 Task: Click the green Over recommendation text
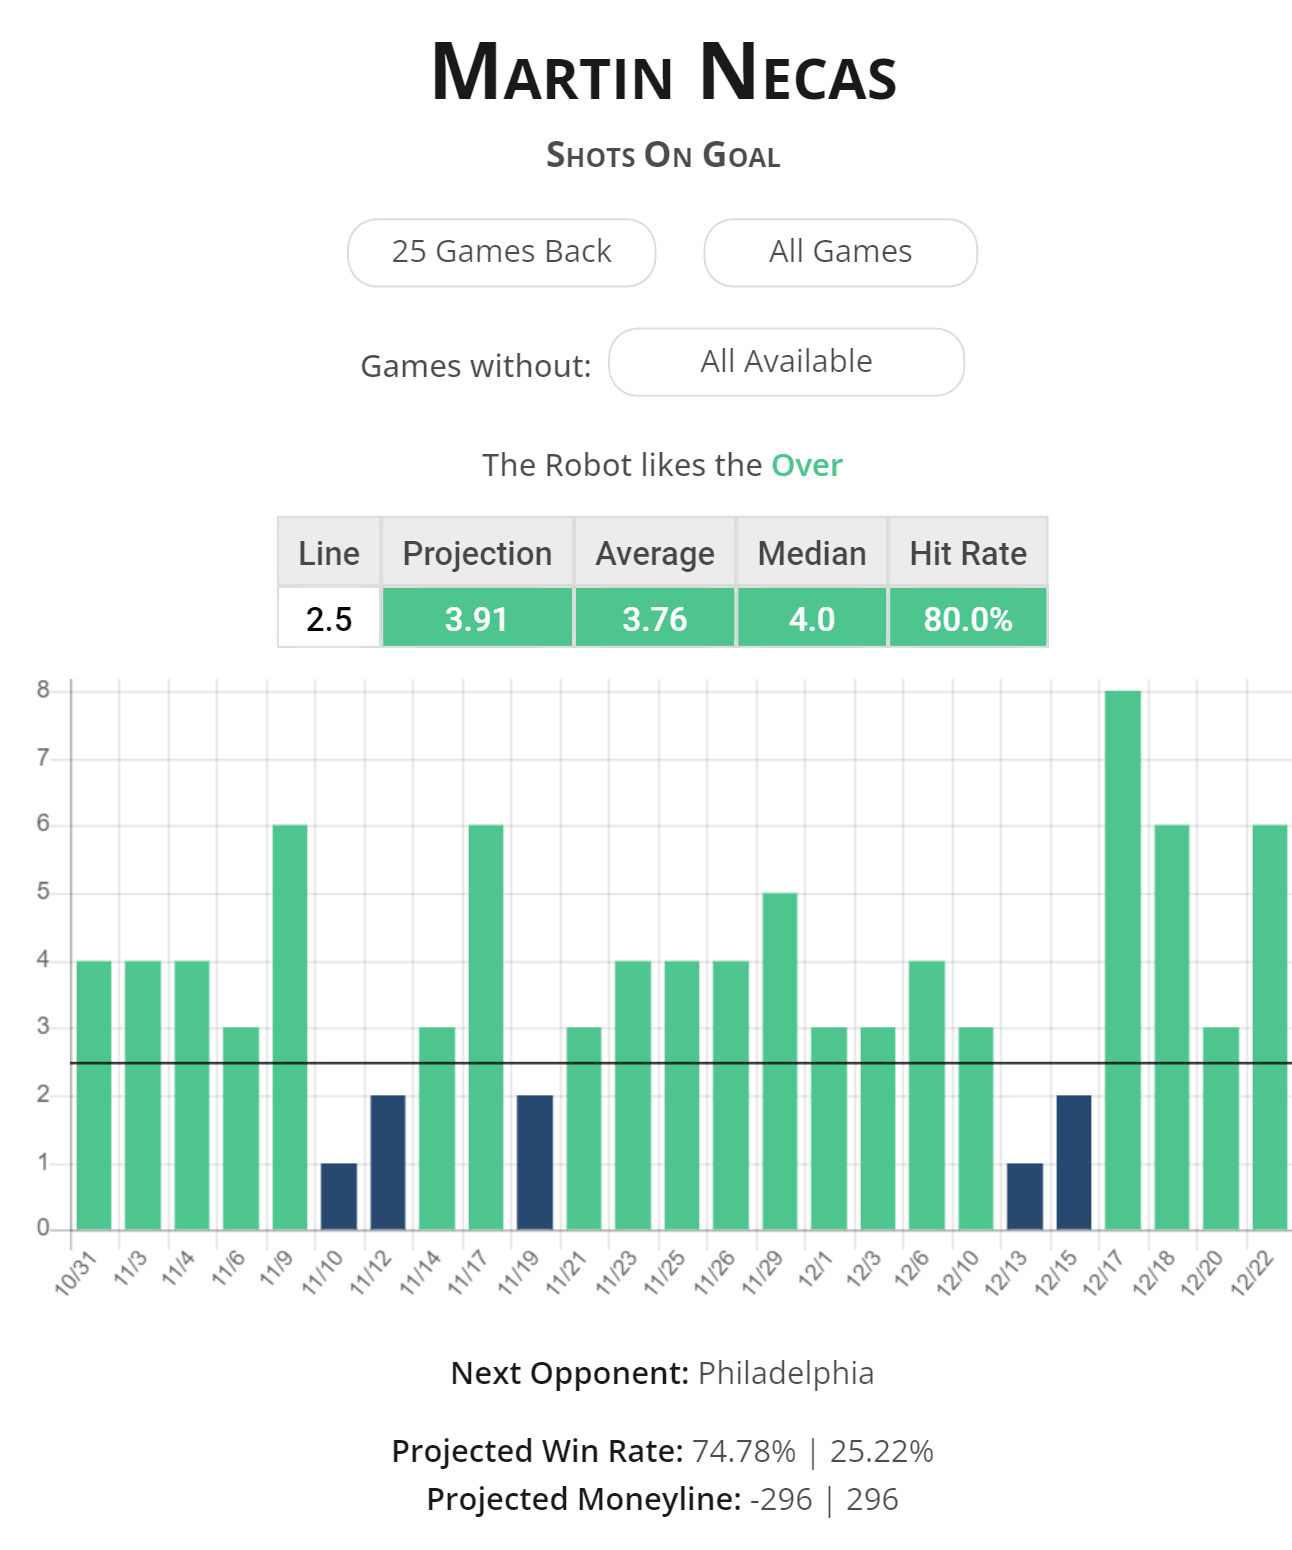tap(807, 465)
